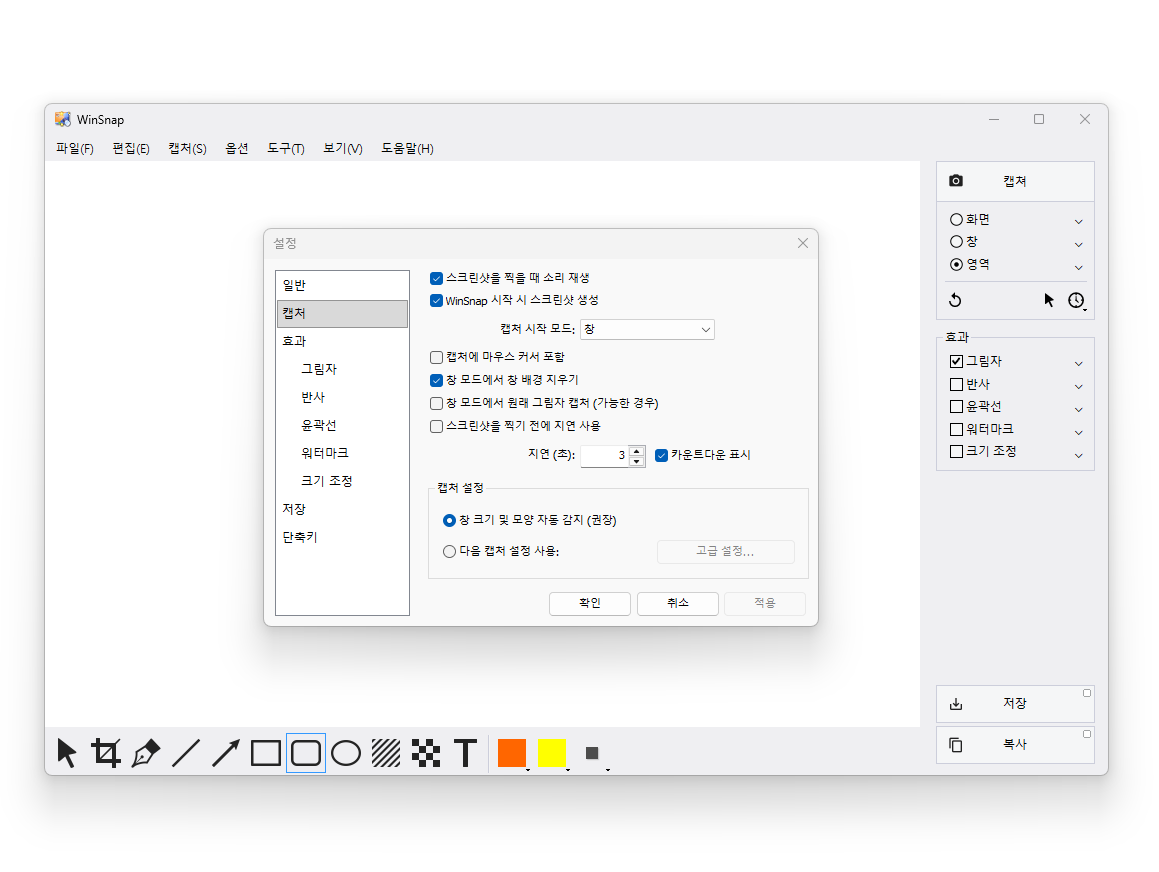
Task: Pick the small gray line width square
Action: (x=592, y=753)
